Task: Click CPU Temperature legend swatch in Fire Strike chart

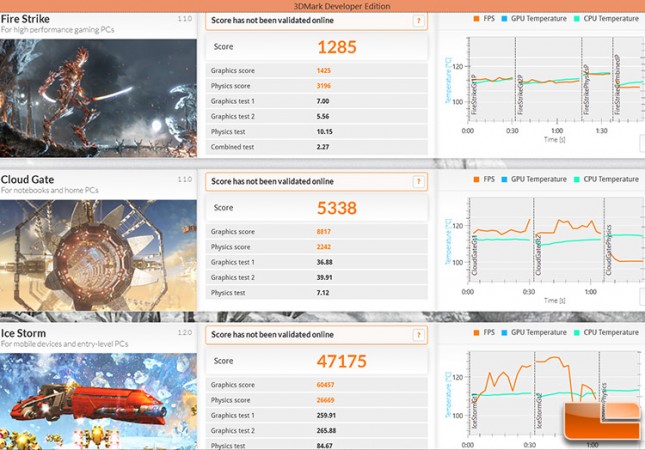Action: pos(577,19)
